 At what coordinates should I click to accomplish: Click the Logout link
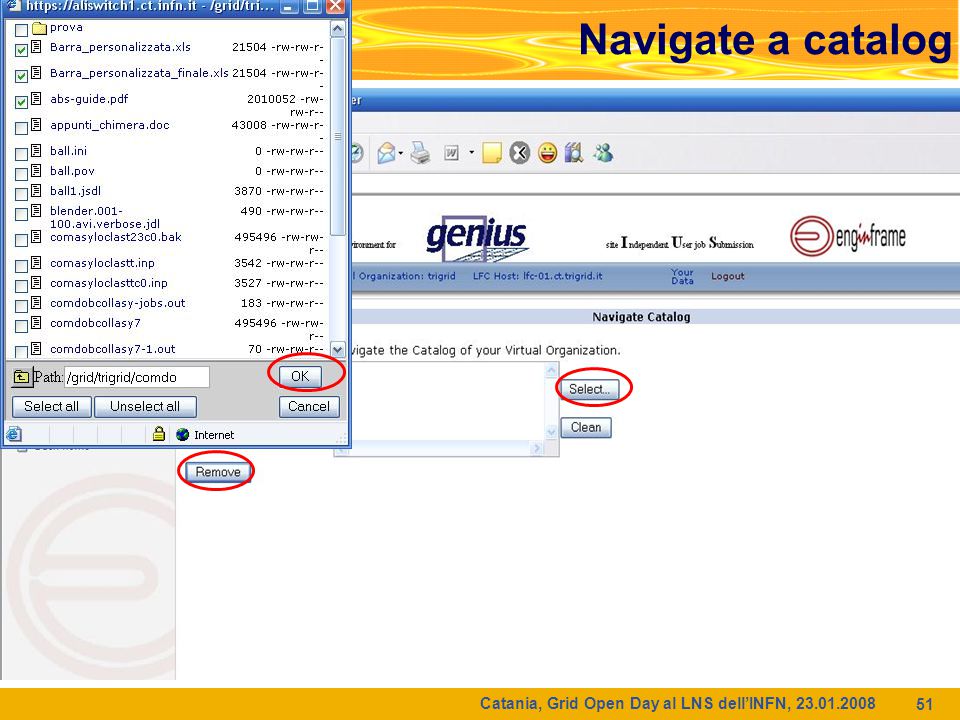coord(727,276)
